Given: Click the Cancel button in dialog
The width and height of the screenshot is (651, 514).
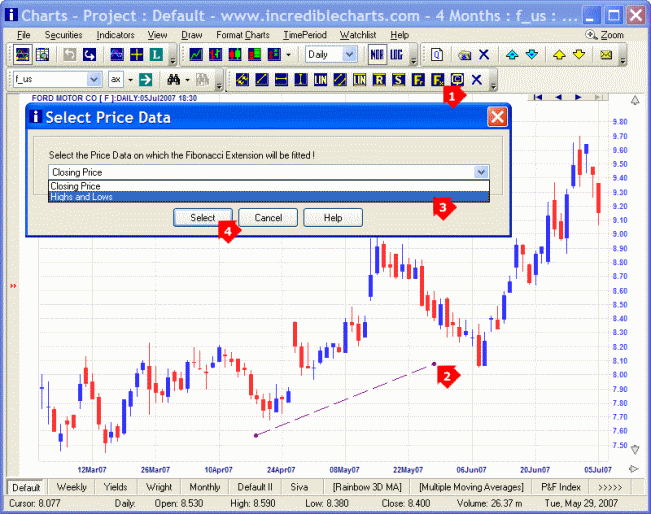Looking at the screenshot, I should [268, 218].
